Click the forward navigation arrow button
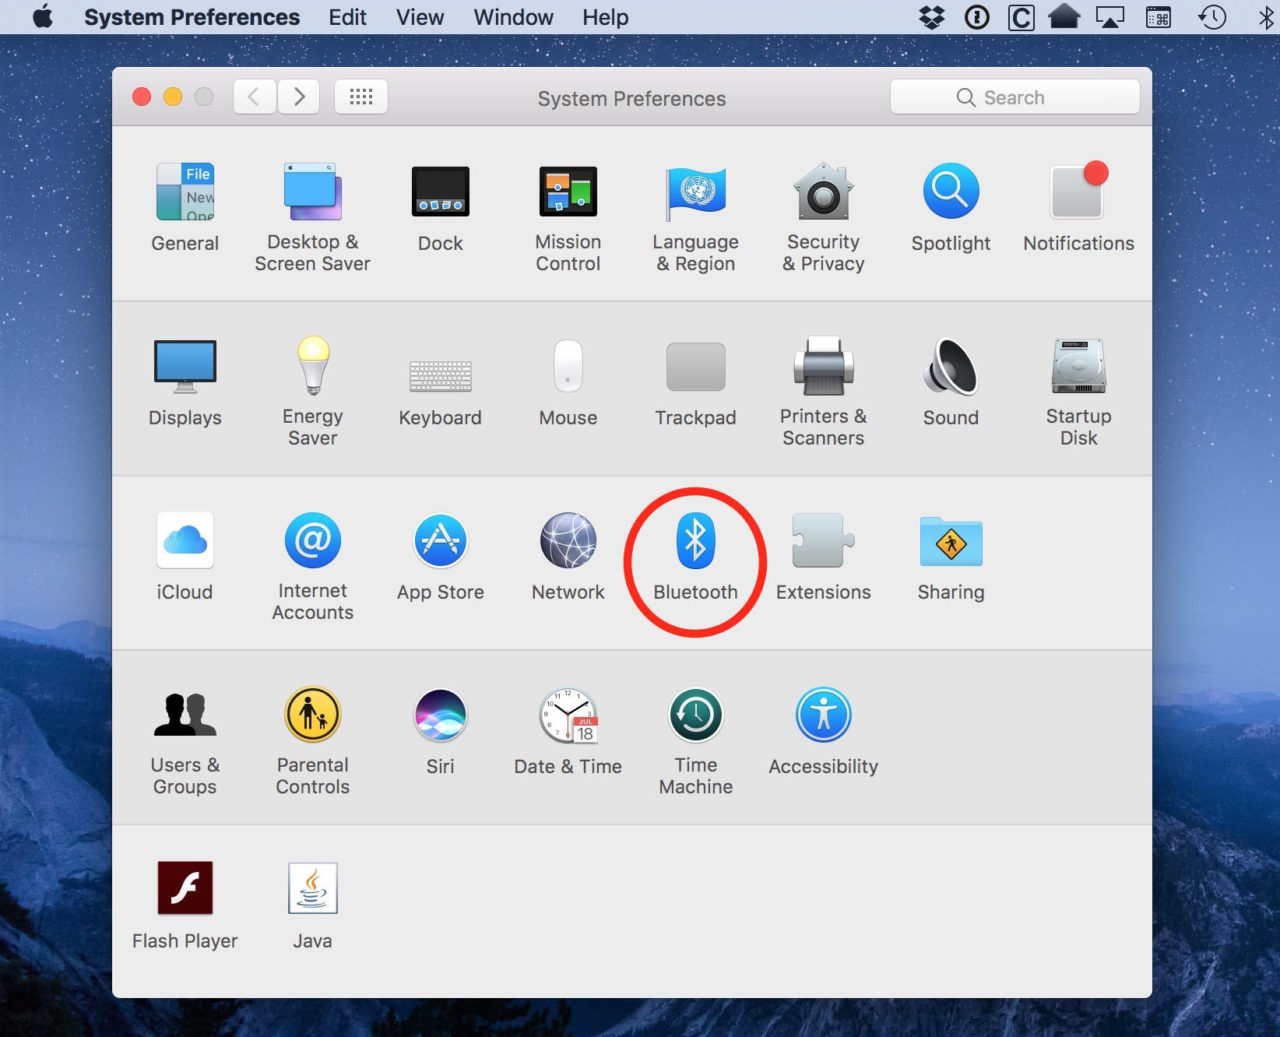Screen dimensions: 1280x1037 [x=299, y=97]
